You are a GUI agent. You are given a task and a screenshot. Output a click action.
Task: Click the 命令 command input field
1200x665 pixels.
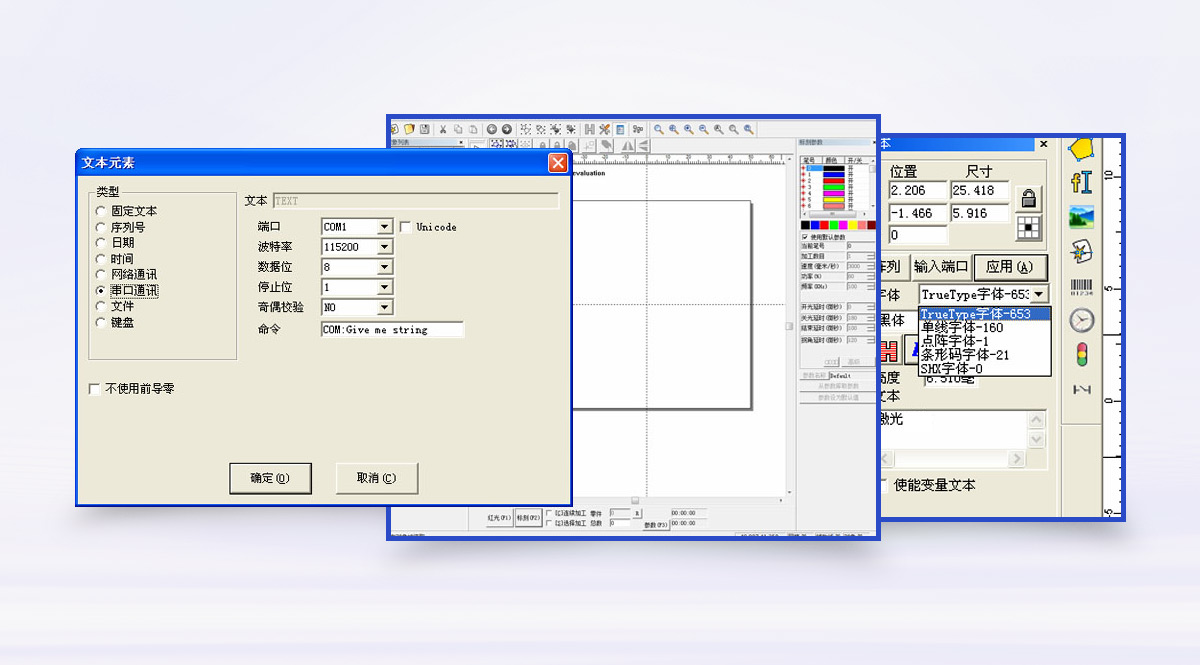pyautogui.click(x=392, y=329)
